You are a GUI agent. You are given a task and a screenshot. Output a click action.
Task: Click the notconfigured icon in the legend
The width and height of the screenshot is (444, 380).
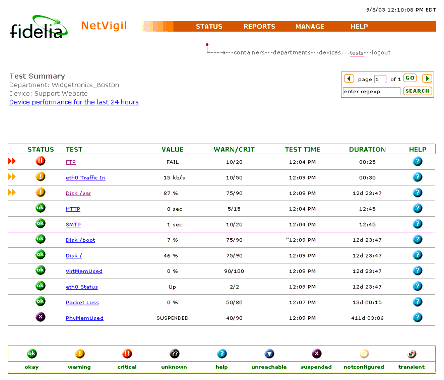(364, 354)
